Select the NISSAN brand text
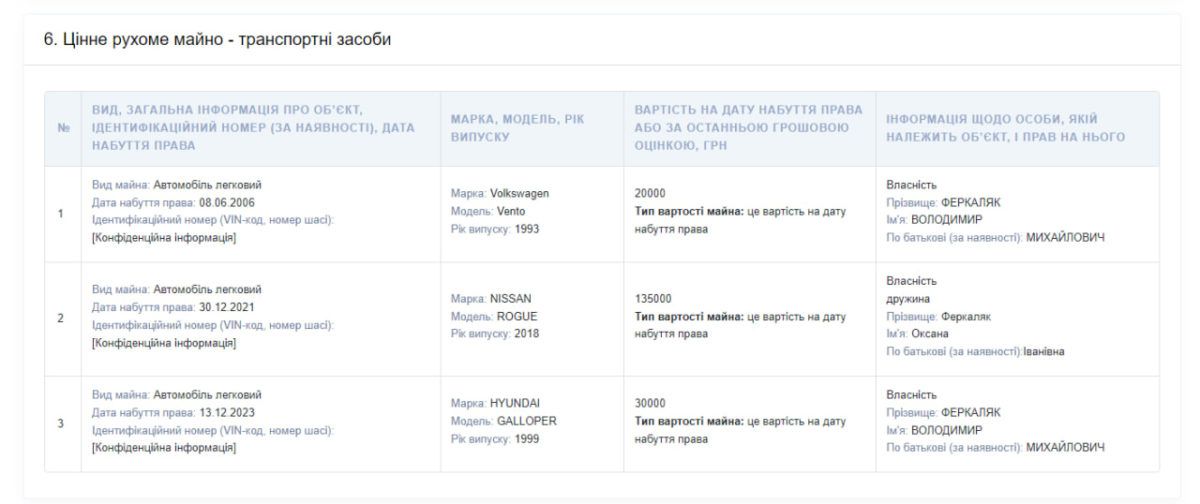The height and width of the screenshot is (504, 1200). tap(510, 298)
